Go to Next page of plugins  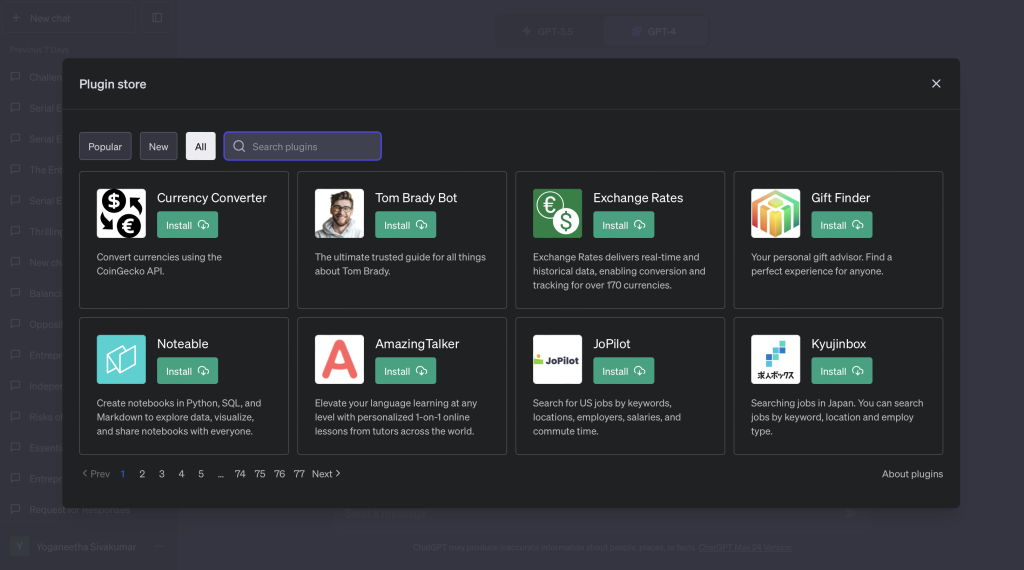326,474
